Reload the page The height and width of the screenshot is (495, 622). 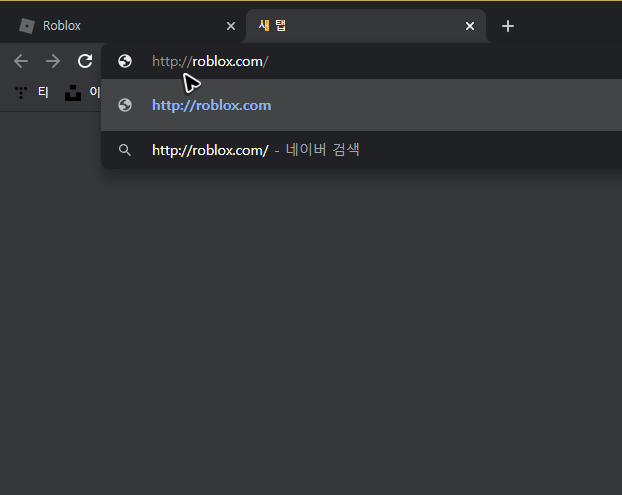[x=85, y=61]
